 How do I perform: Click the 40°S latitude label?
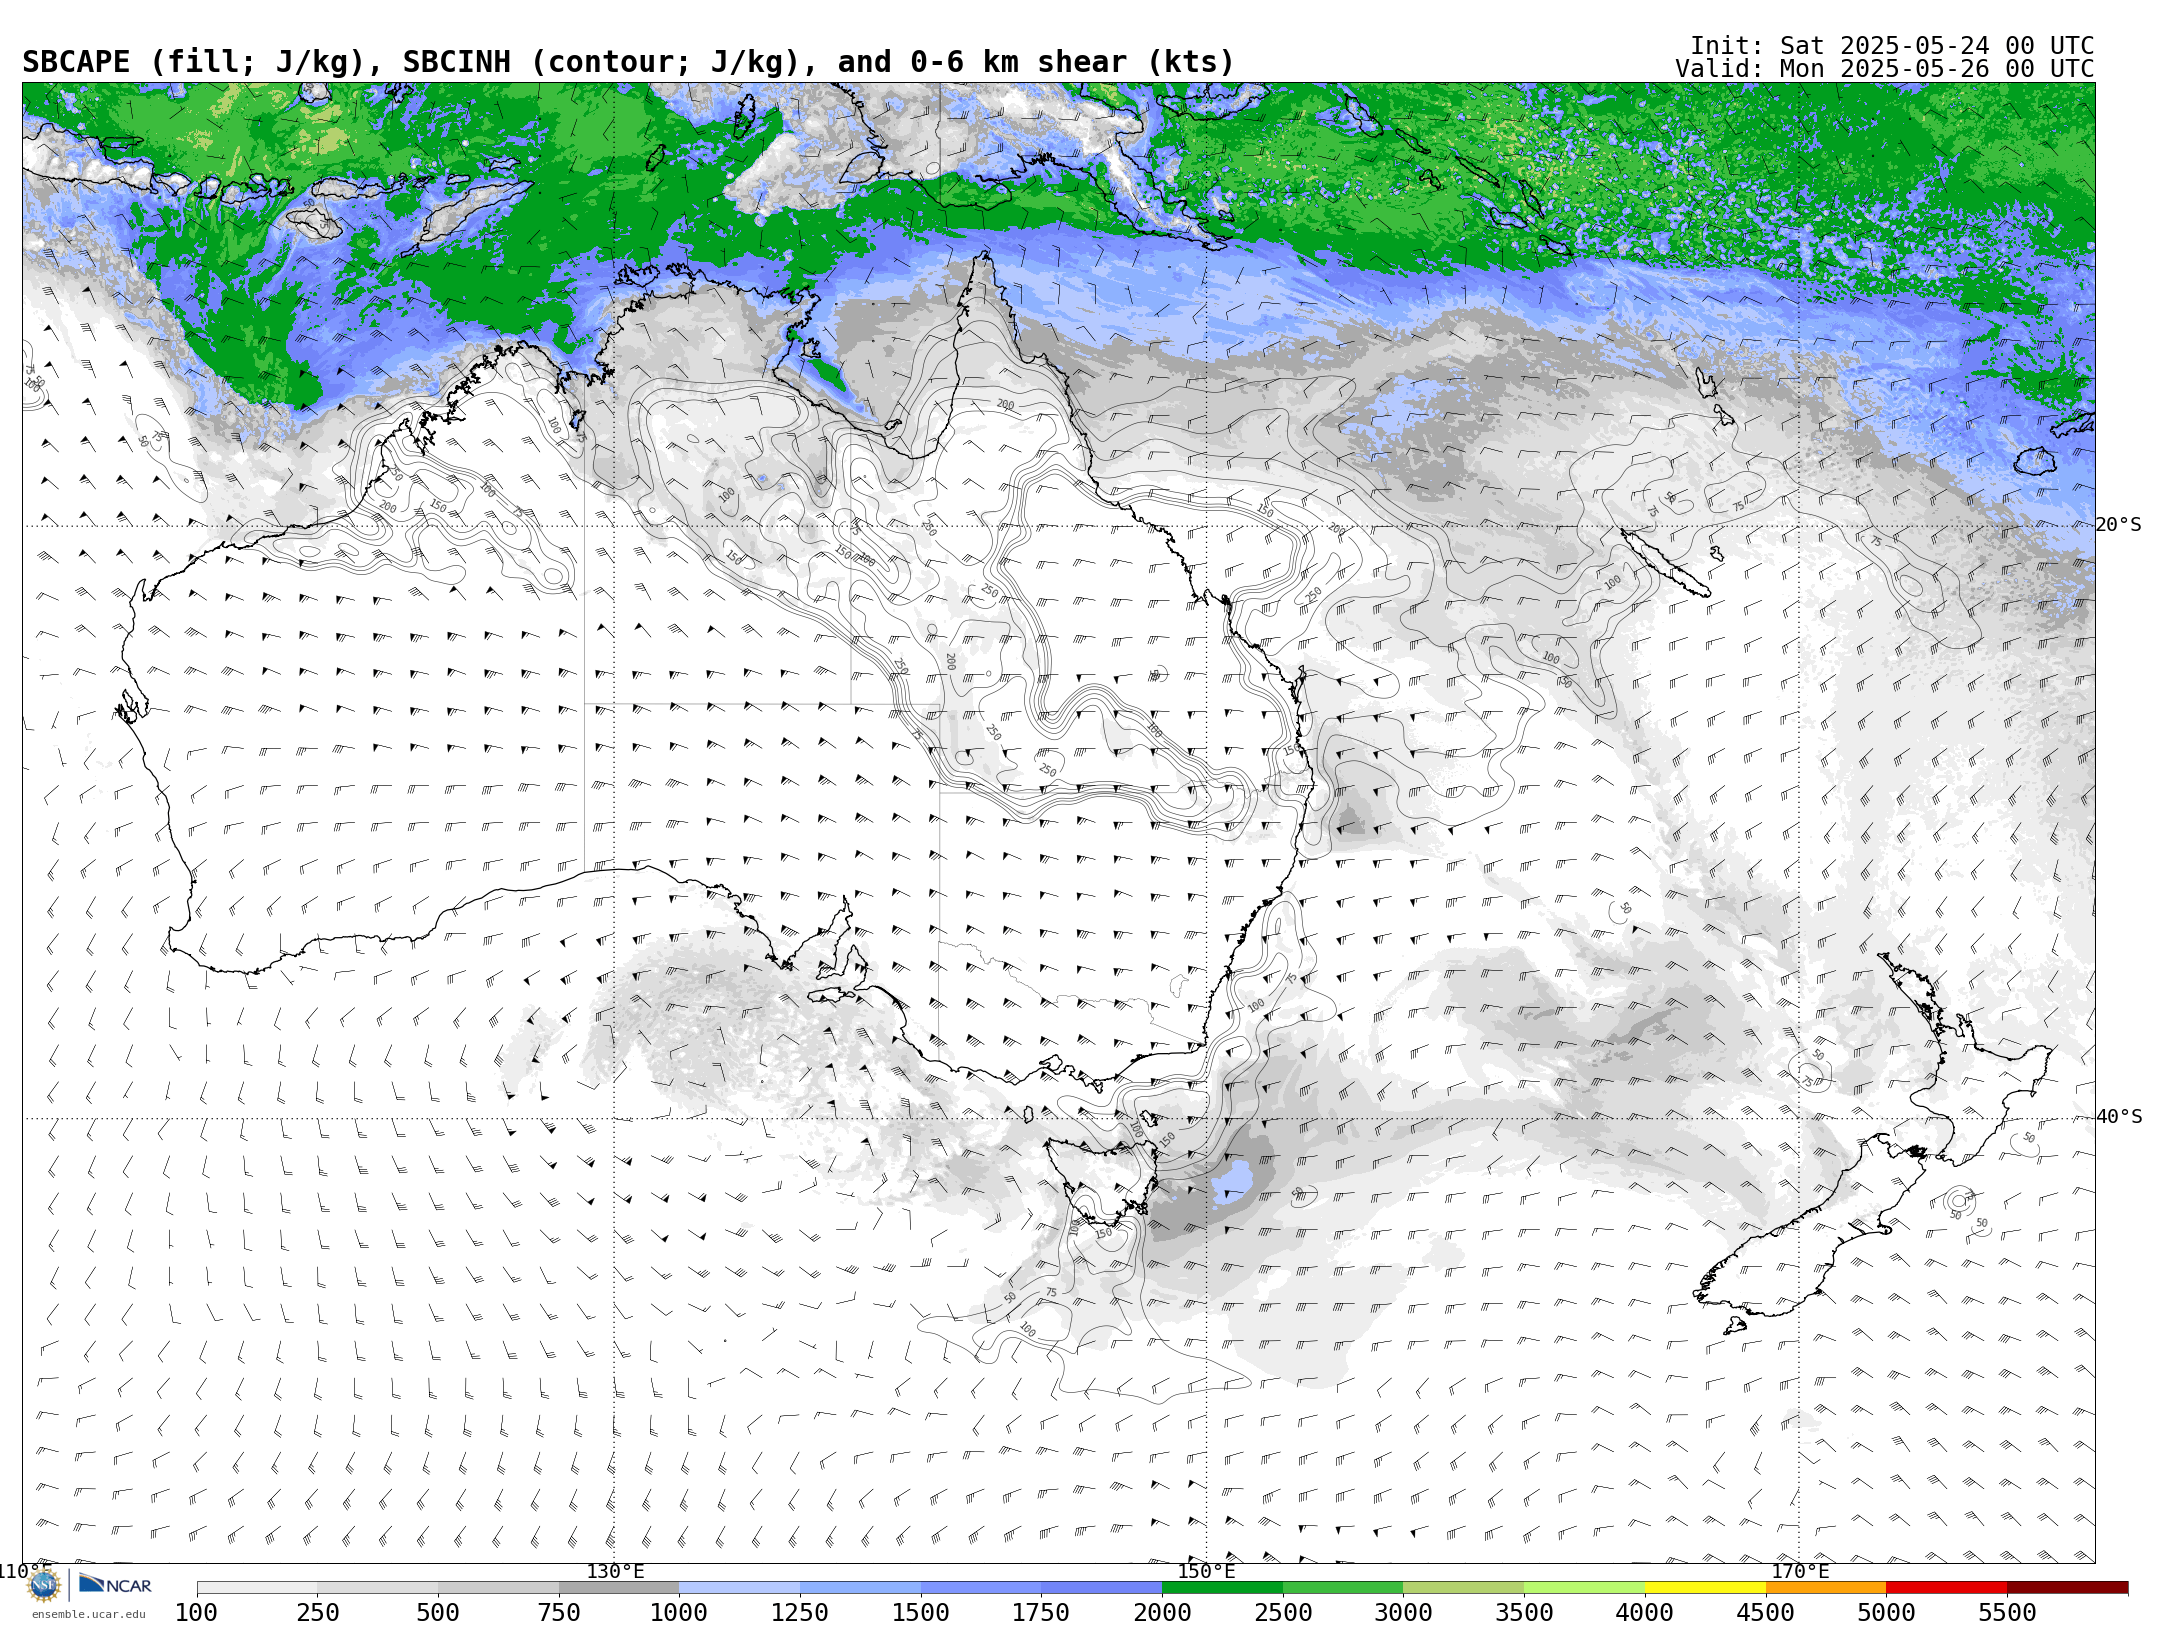pyautogui.click(x=2118, y=1117)
